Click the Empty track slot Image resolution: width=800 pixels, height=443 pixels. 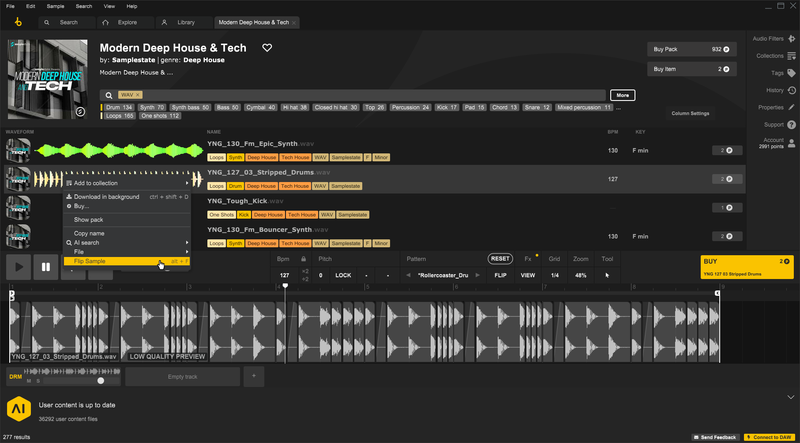(x=182, y=377)
